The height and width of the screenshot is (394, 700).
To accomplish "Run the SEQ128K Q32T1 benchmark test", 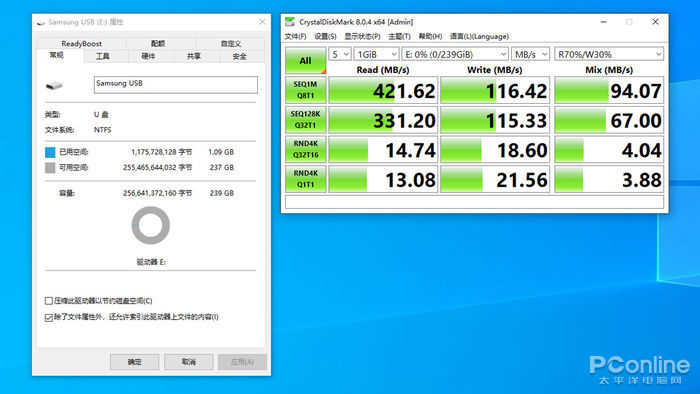I will [x=306, y=120].
